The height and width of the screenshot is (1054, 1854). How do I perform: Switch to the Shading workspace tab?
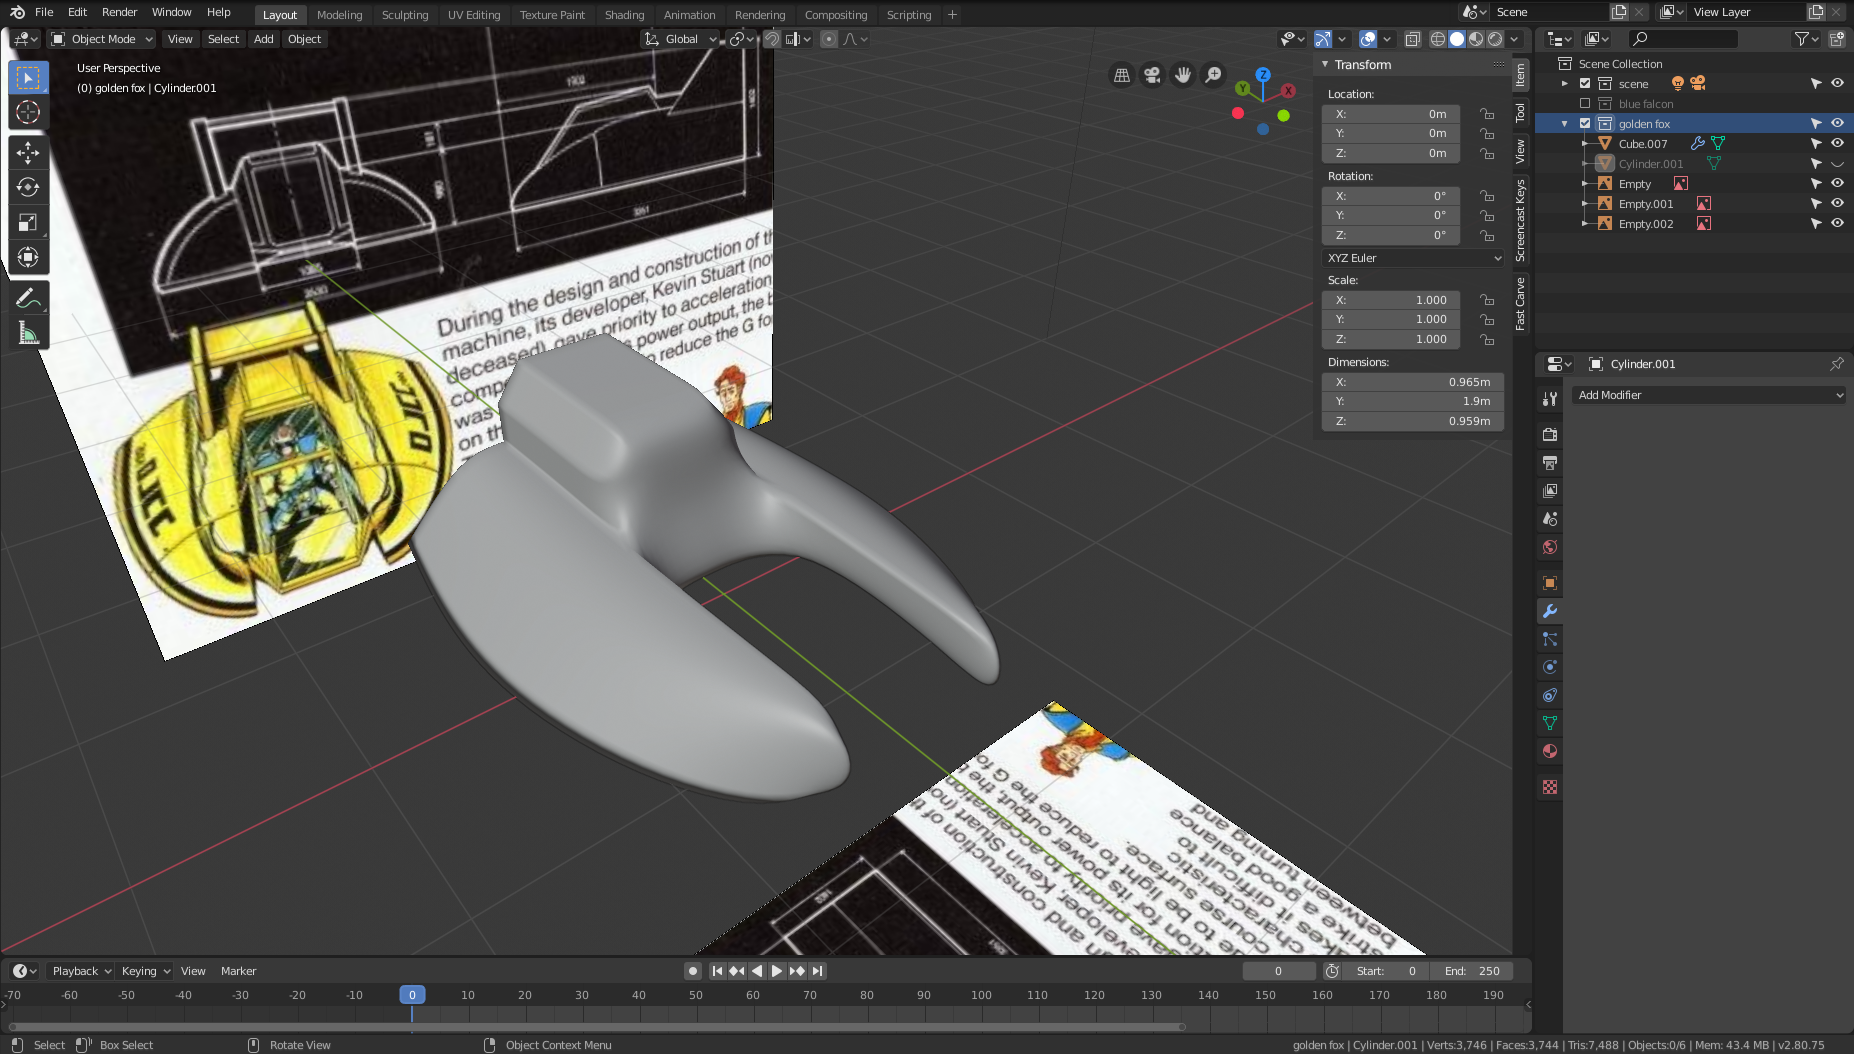pos(624,15)
